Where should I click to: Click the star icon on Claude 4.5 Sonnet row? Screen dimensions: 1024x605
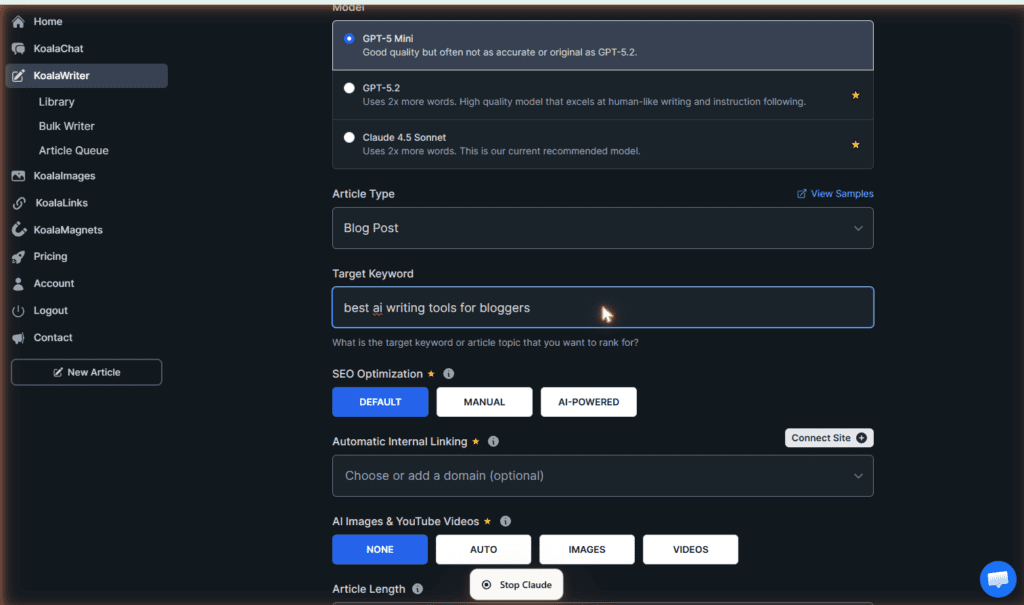click(x=856, y=145)
